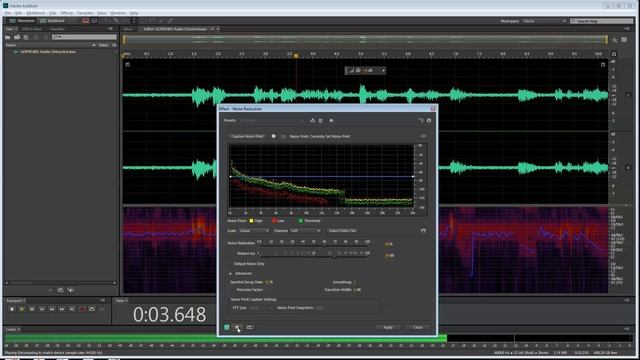Click the Record button in Transport

tap(82, 309)
